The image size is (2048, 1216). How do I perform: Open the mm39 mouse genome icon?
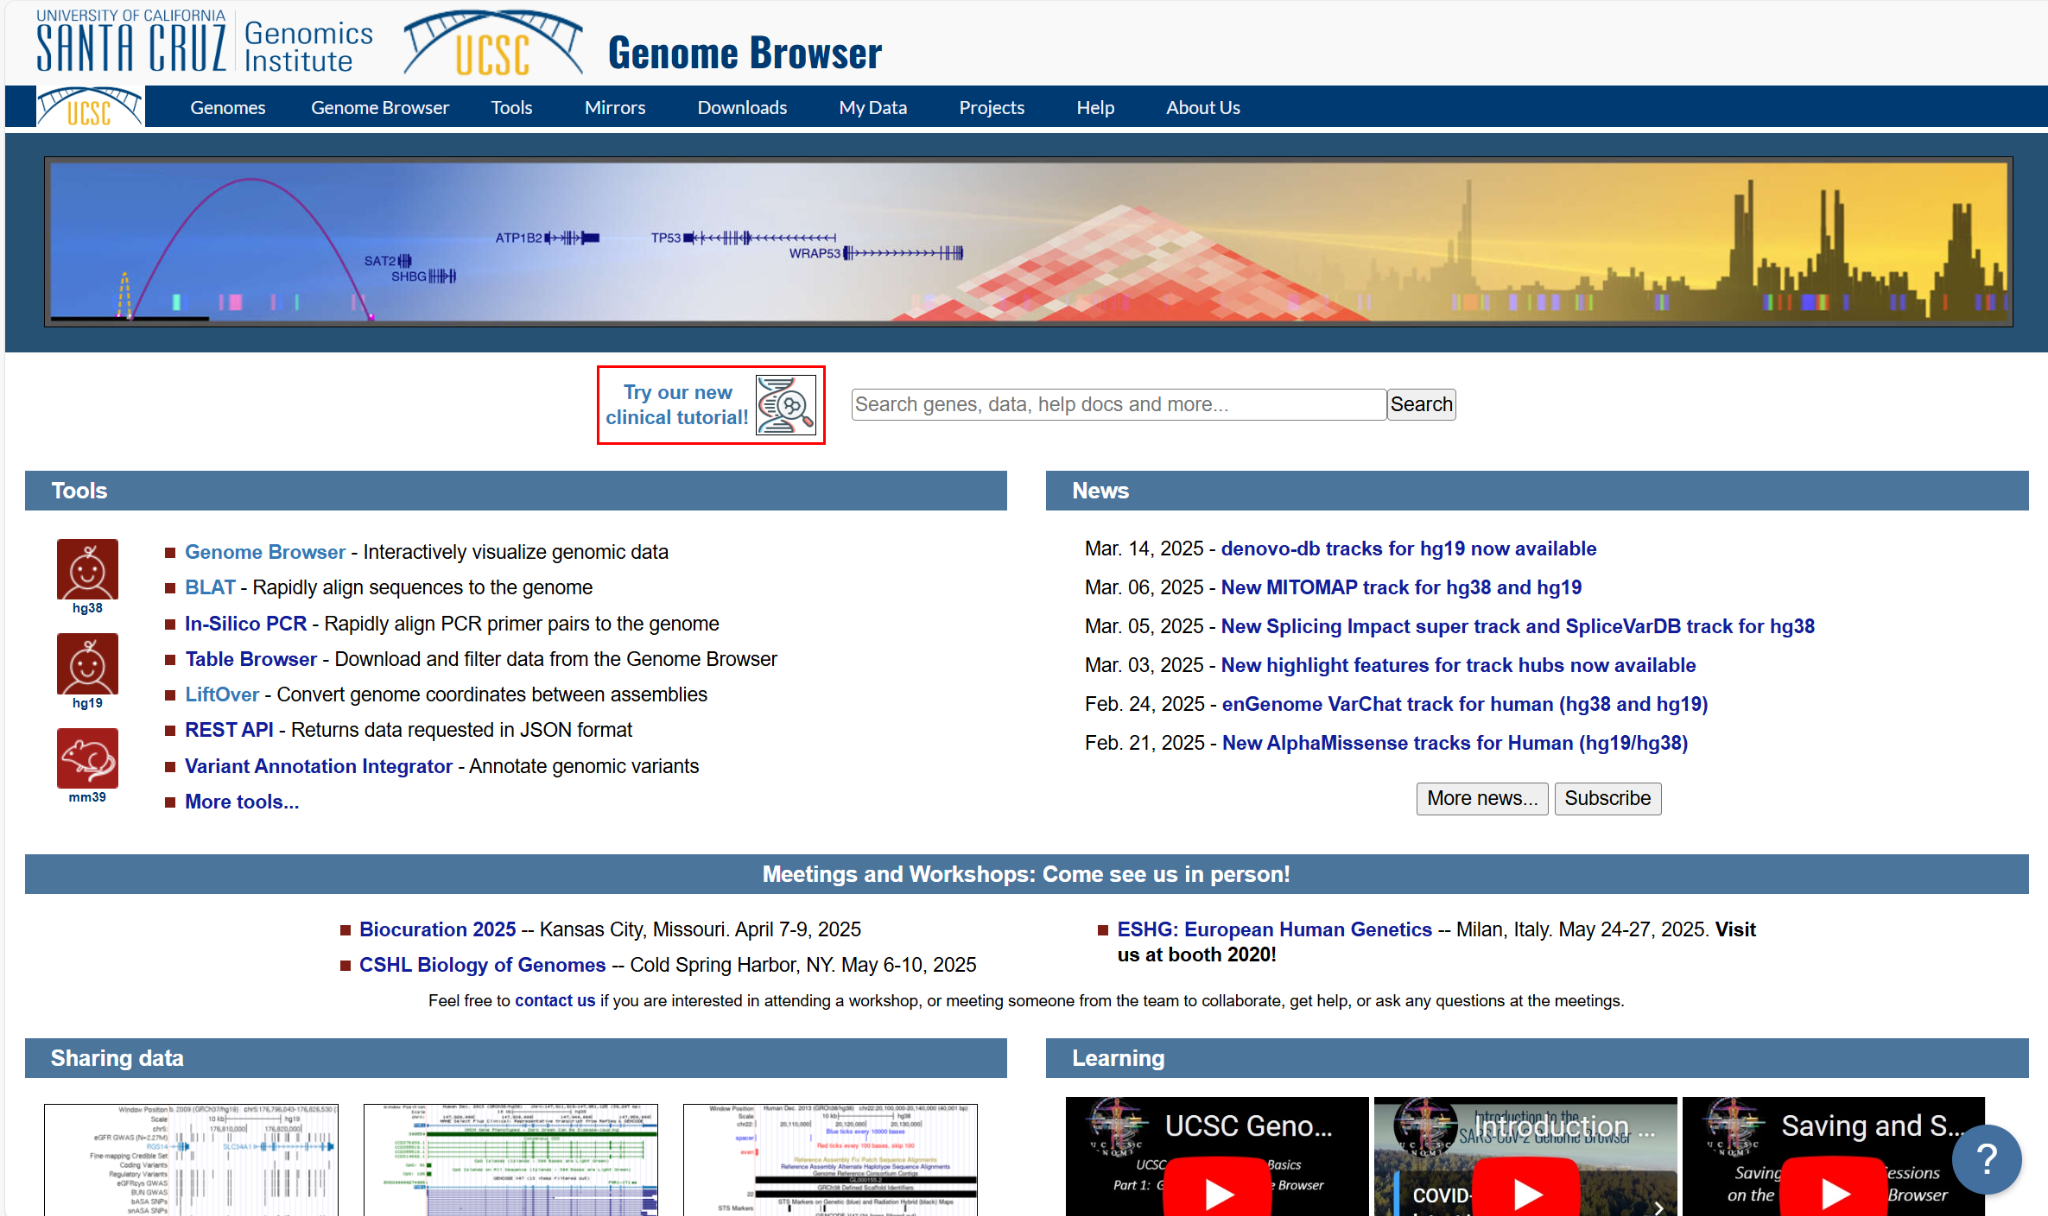87,758
